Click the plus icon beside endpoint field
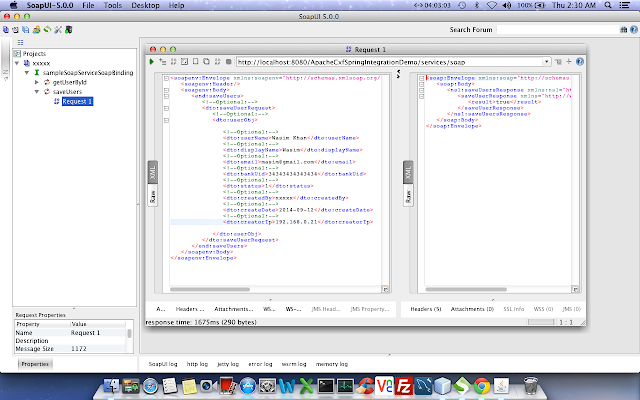 [x=569, y=62]
